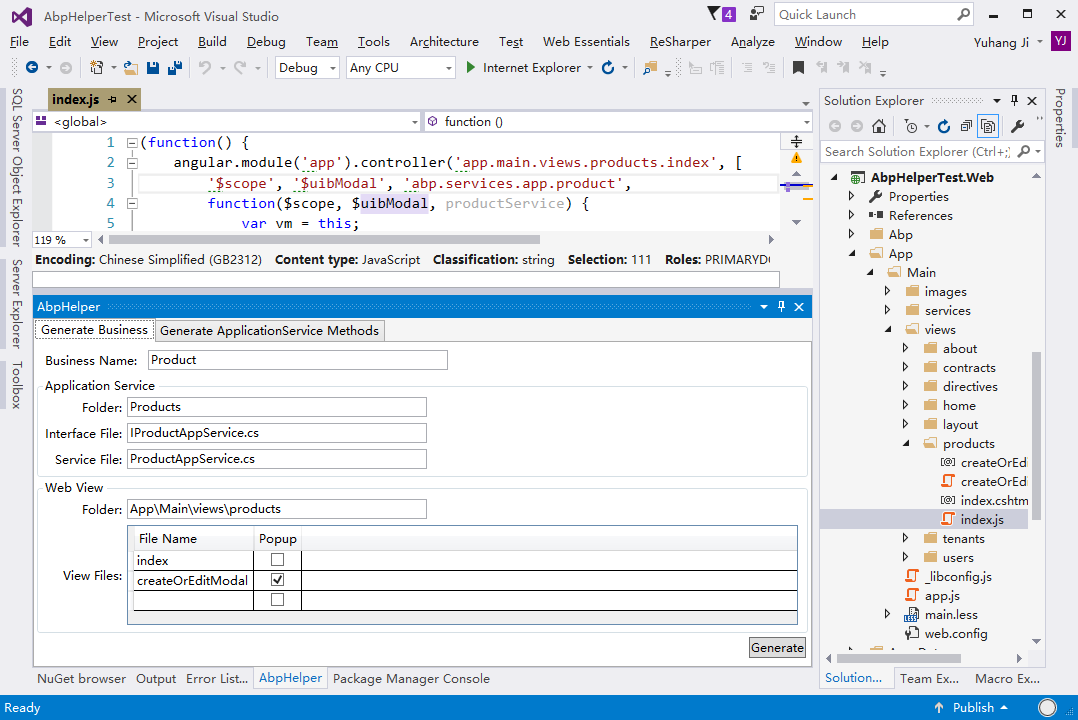
Task: Click the Solution Explorer Home icon
Action: (879, 126)
